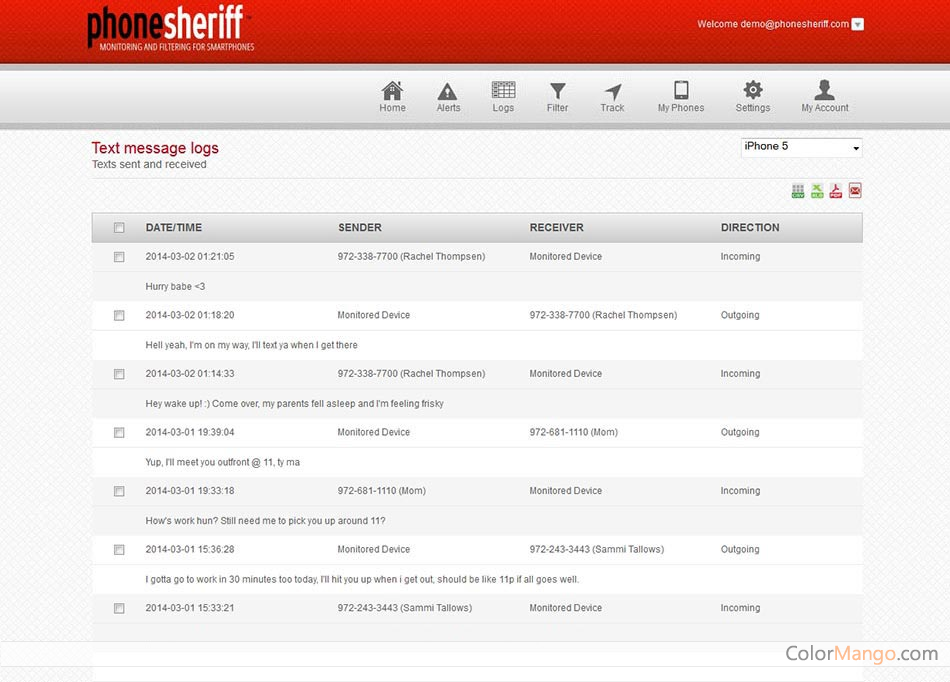The height and width of the screenshot is (682, 950).
Task: Check the box for the 15:36:28 message
Action: (x=119, y=550)
